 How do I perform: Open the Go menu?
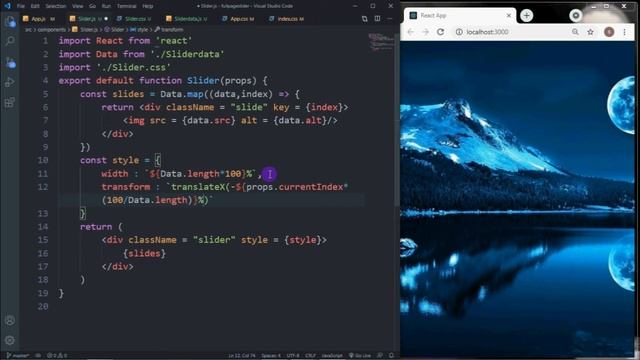(93, 6)
